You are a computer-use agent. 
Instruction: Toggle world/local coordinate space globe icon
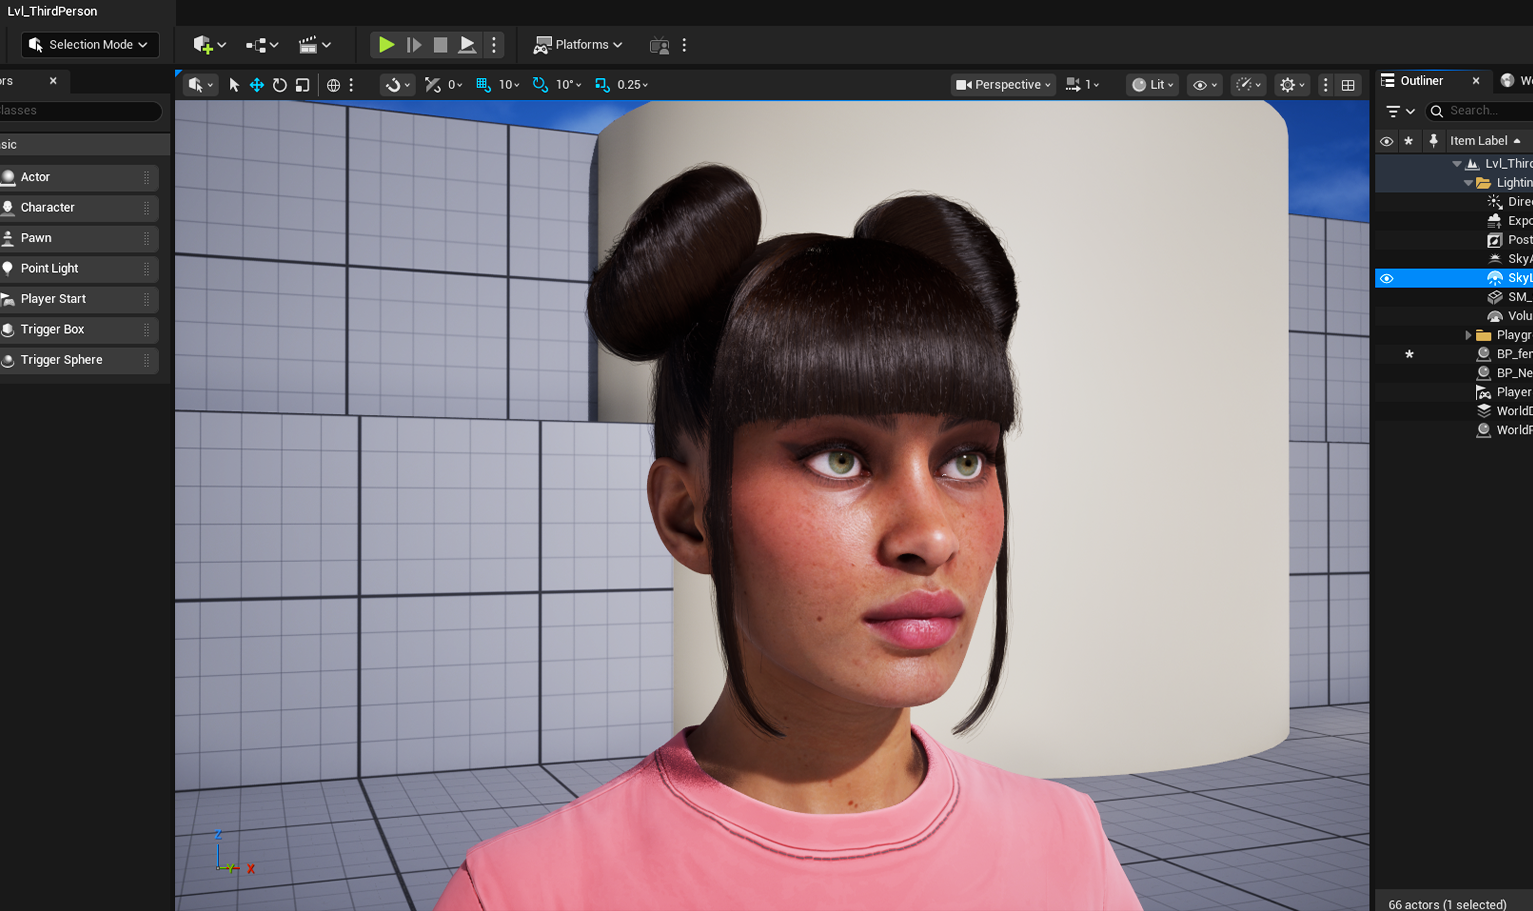(x=334, y=85)
